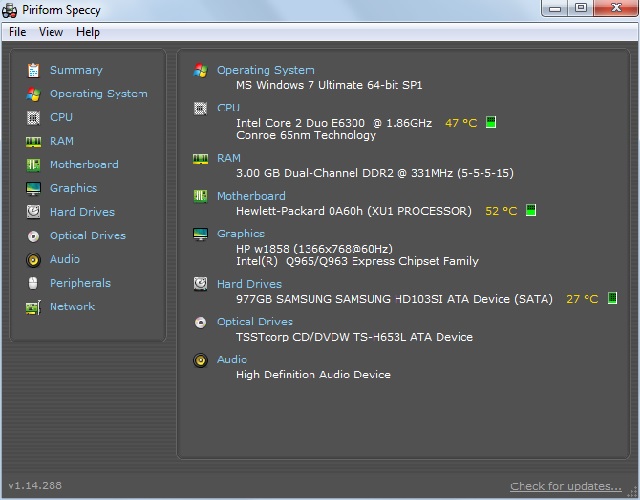
Task: Select Summary in the sidebar
Action: (76, 70)
